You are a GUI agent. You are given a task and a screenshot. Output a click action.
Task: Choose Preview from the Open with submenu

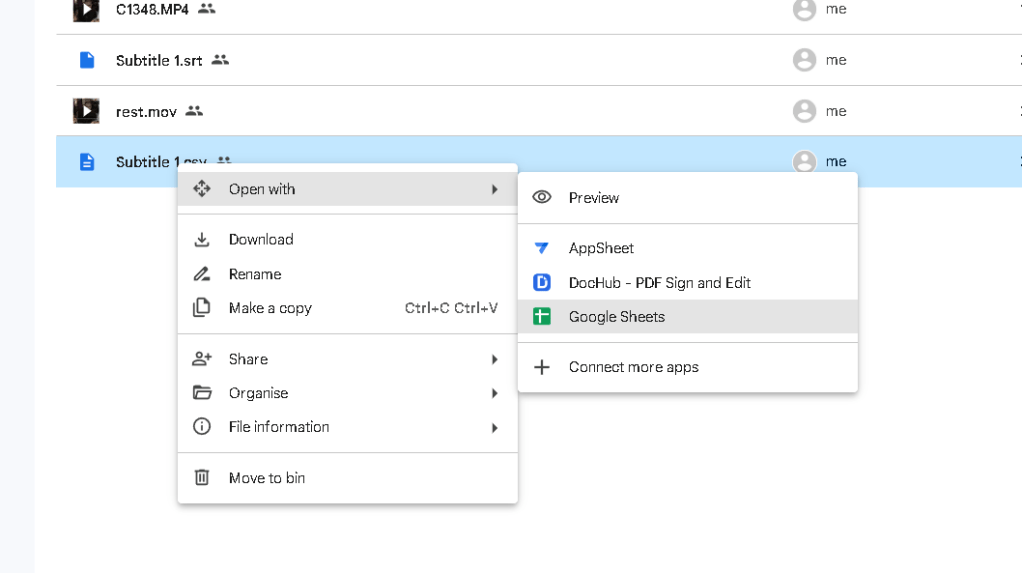coord(688,198)
